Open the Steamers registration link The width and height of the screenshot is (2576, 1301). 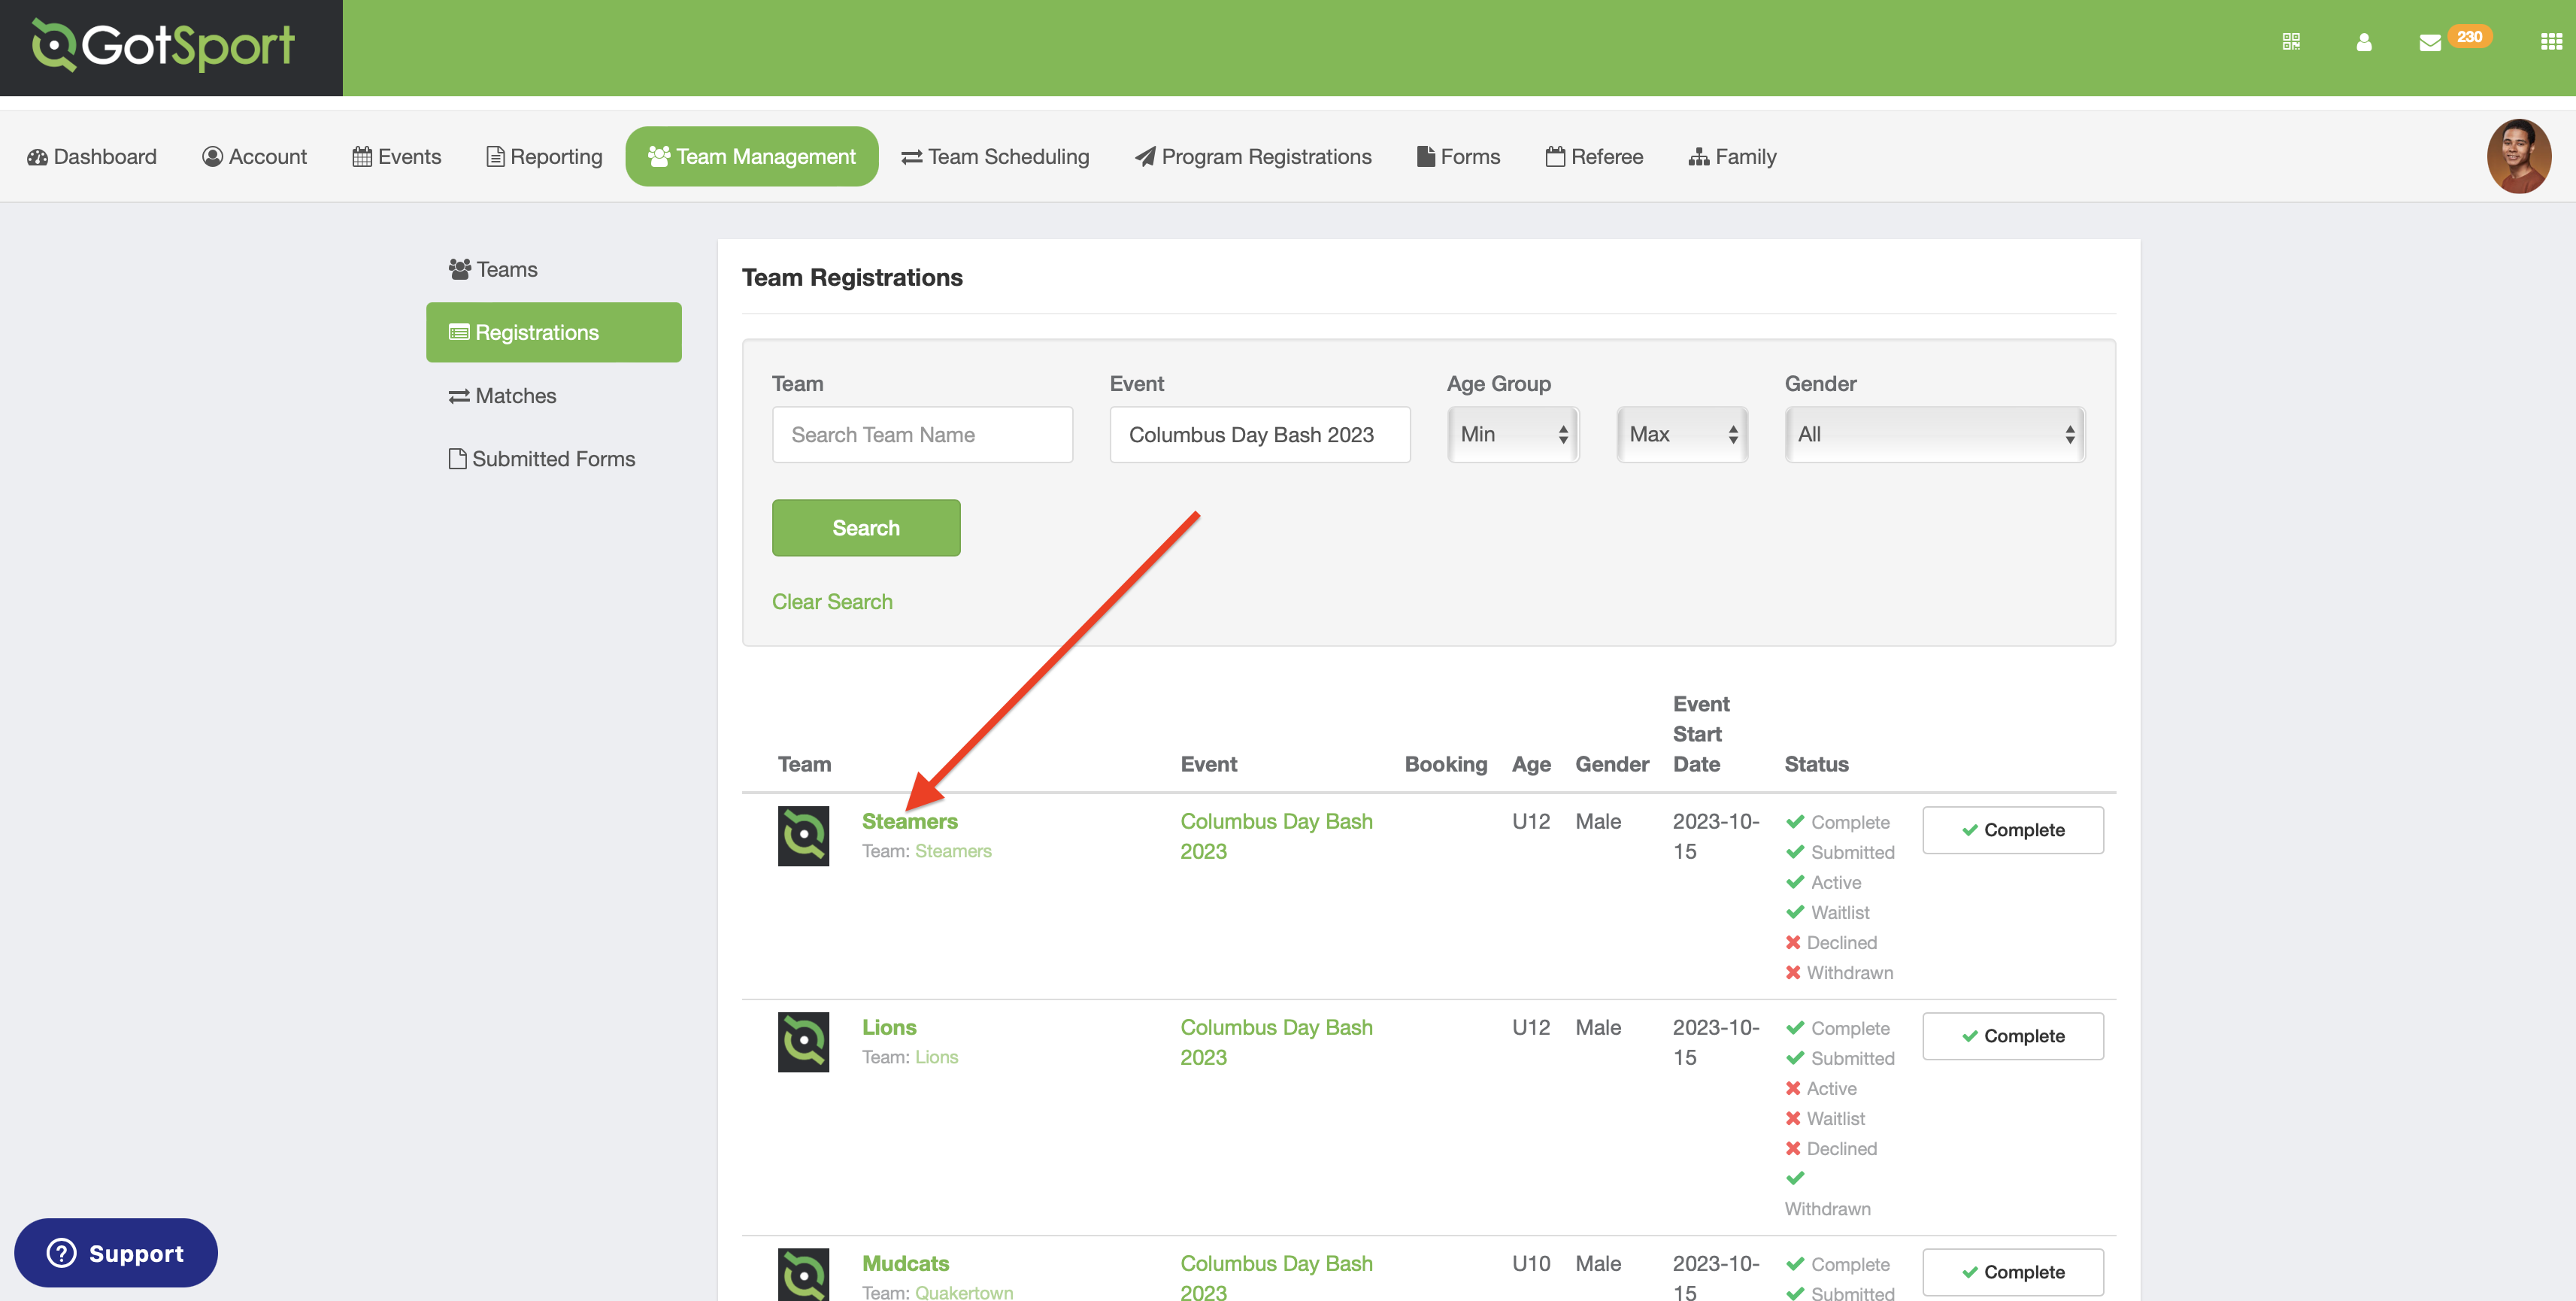(910, 821)
